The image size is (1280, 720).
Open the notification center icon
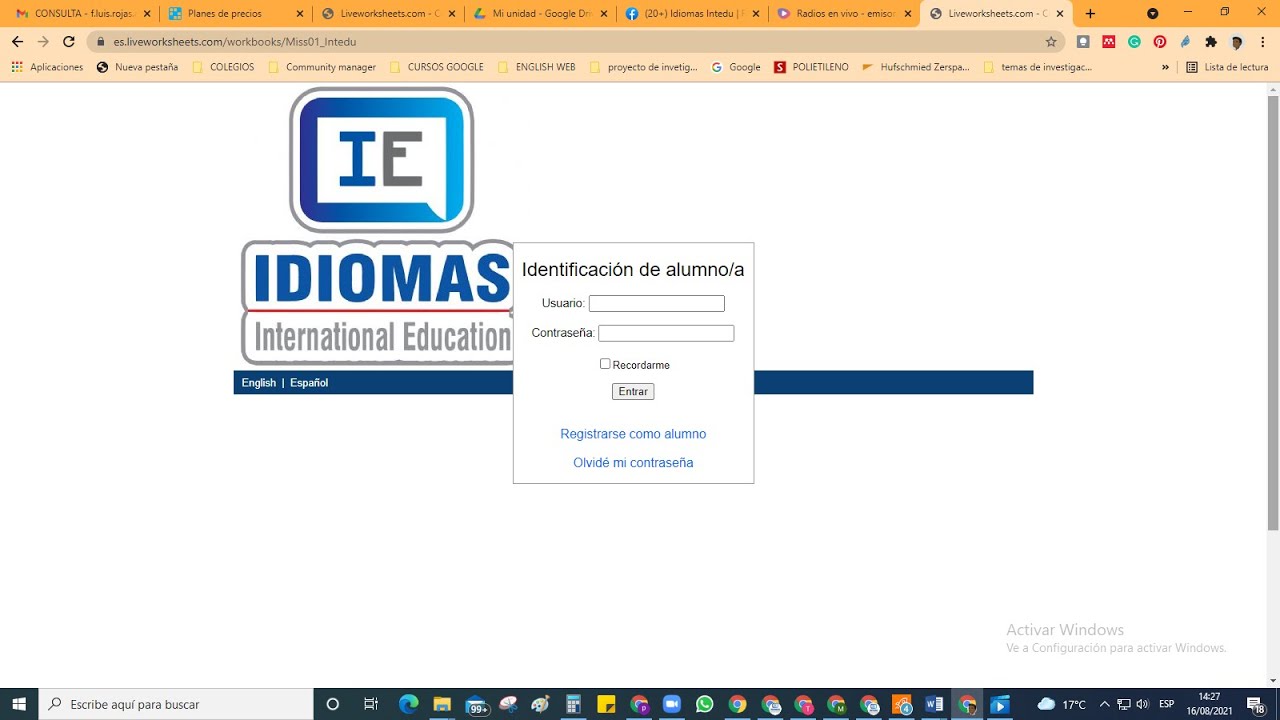[x=1256, y=704]
